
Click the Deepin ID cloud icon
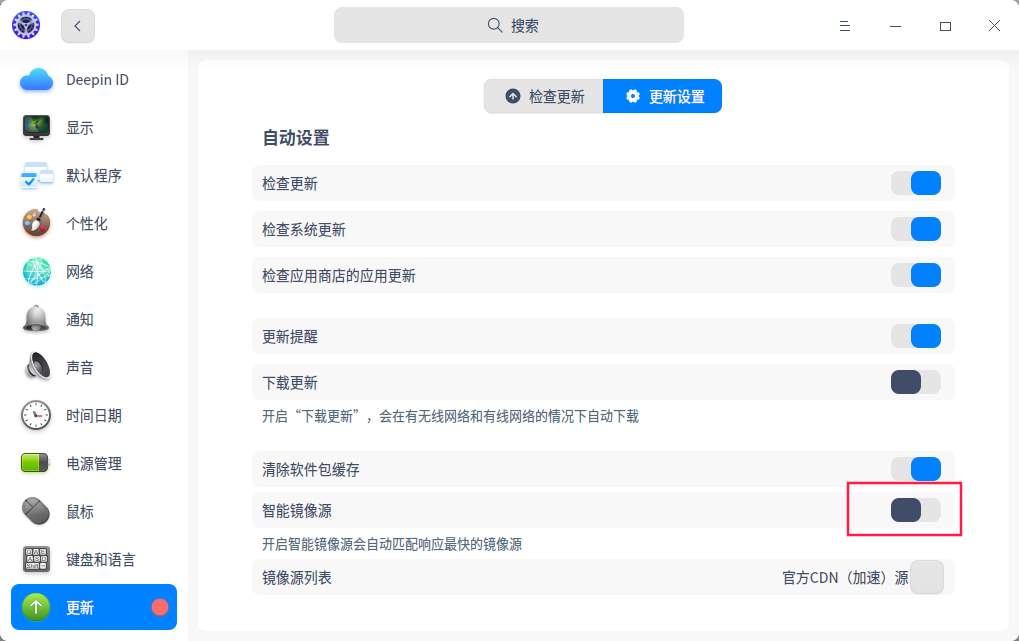36,80
